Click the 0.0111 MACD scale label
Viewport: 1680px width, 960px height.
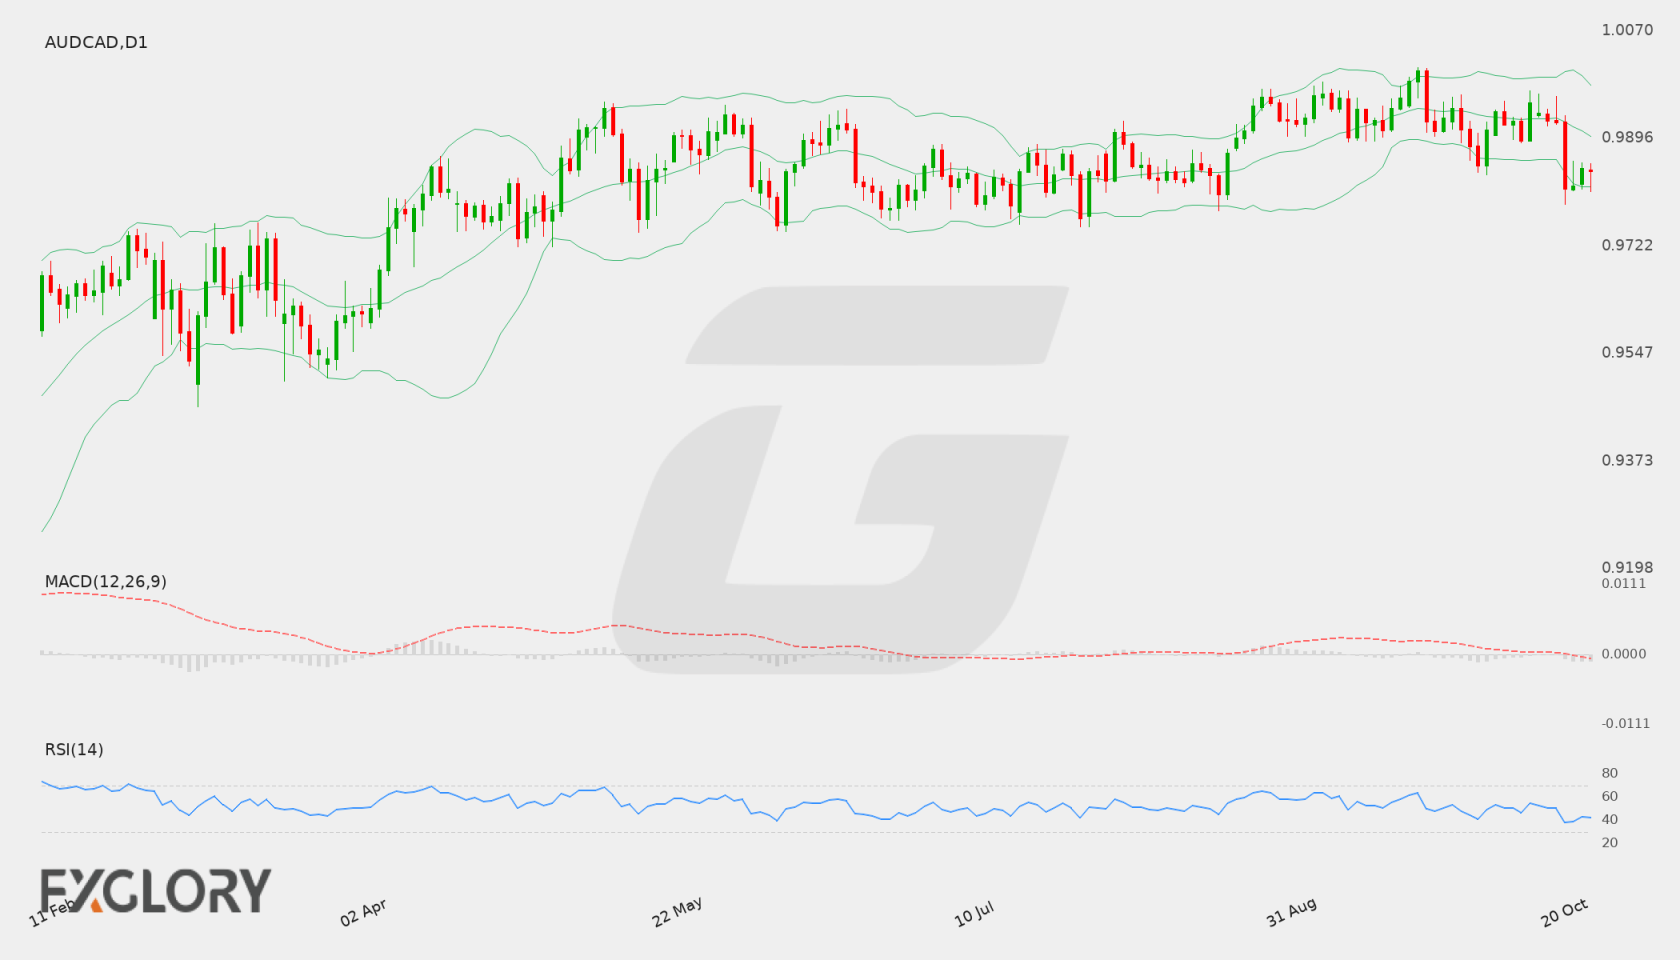coord(1624,583)
